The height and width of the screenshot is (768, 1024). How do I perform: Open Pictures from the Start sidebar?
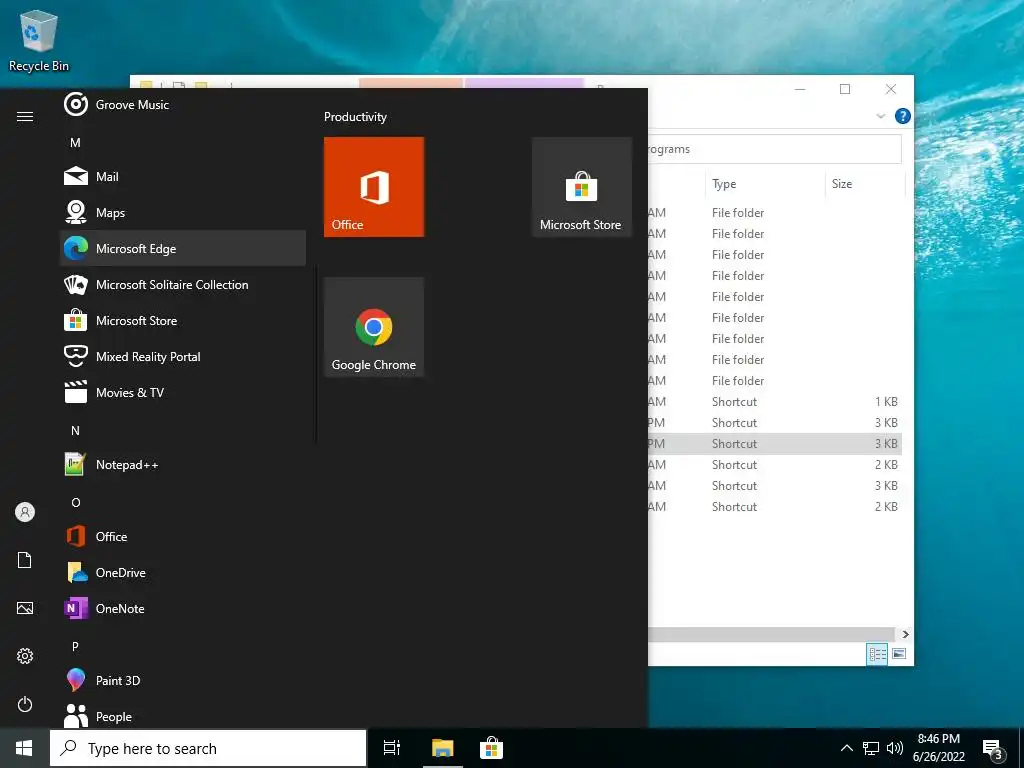[25, 608]
